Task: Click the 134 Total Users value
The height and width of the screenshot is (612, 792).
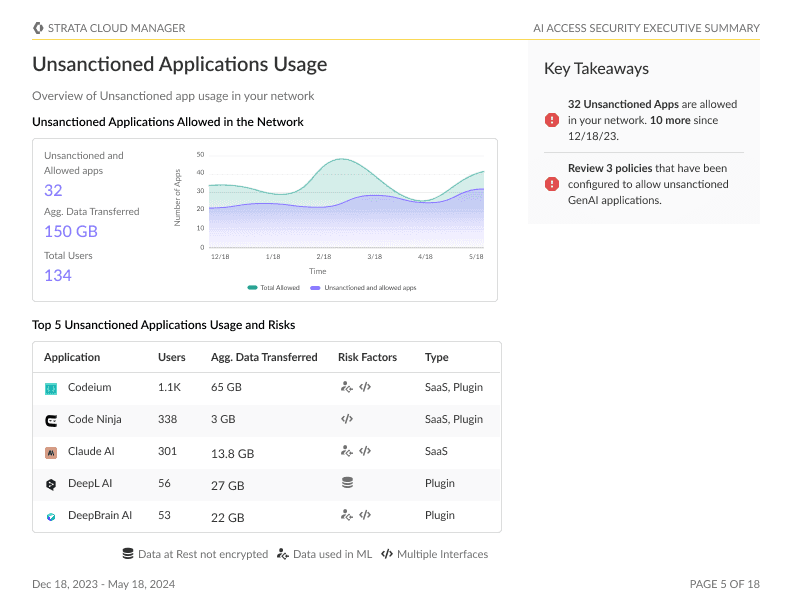Action: click(x=58, y=275)
